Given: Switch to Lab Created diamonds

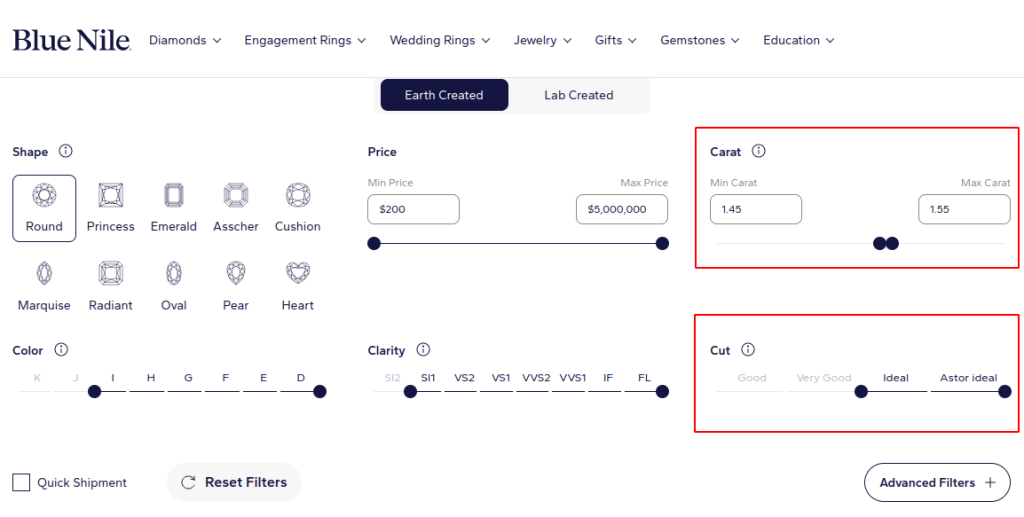Looking at the screenshot, I should click(579, 95).
